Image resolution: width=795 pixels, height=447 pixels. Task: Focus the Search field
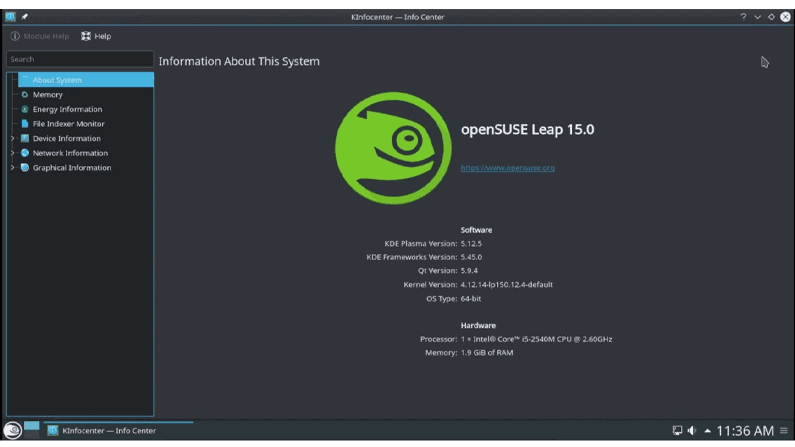tap(80, 59)
